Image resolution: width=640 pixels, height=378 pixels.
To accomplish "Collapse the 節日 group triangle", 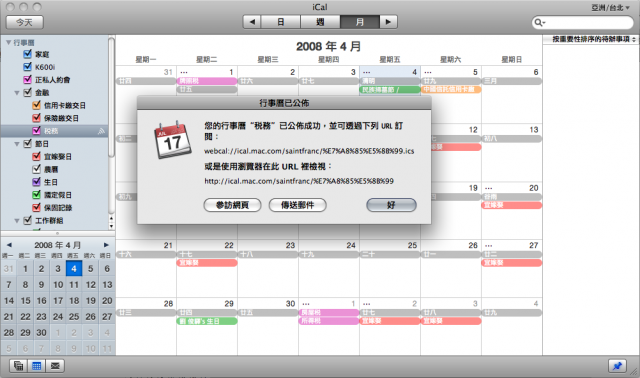I will coord(17,144).
